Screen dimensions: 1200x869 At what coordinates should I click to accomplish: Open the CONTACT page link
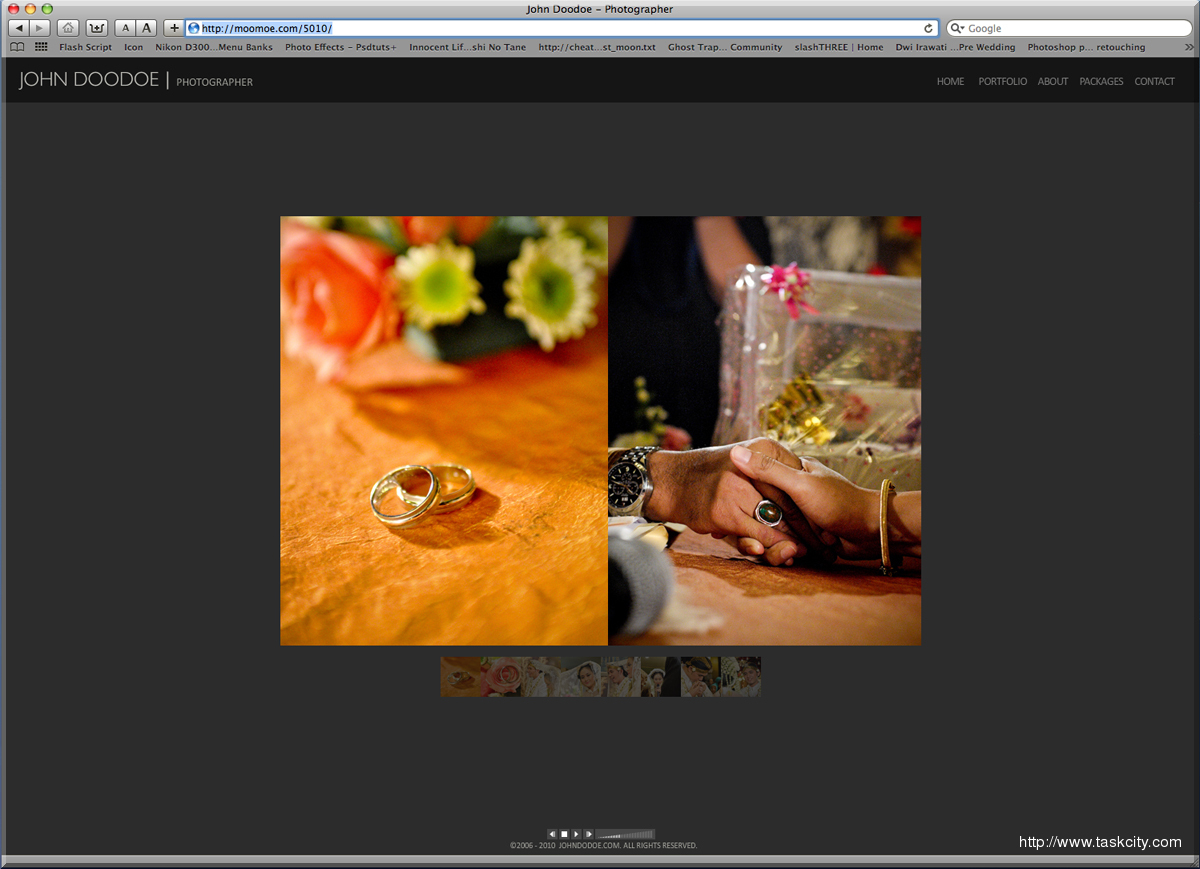[x=1154, y=81]
